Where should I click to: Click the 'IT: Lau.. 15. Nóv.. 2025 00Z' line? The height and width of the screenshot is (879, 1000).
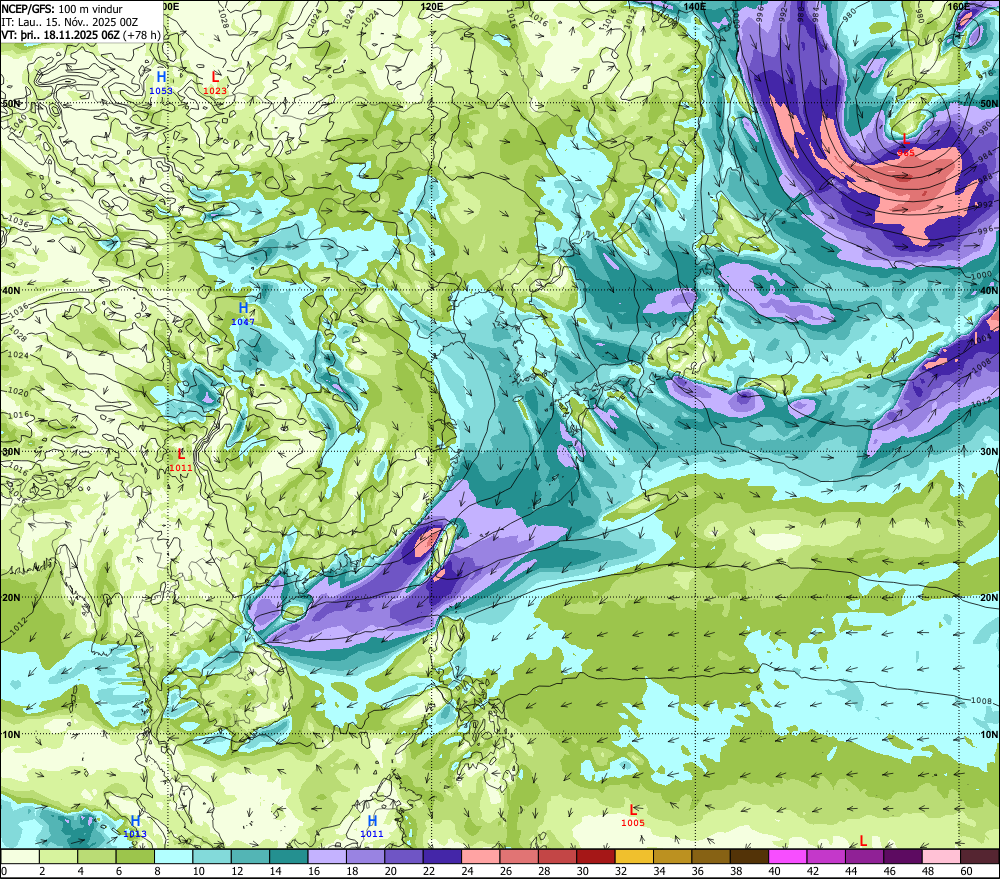pos(70,22)
